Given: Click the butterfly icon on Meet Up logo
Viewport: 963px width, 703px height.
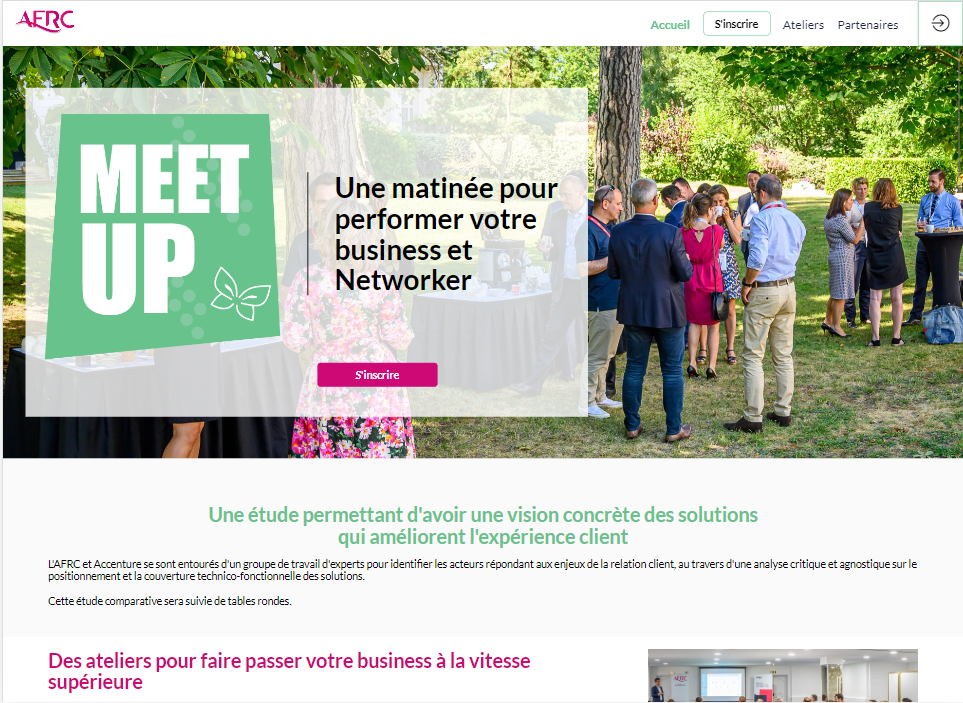Looking at the screenshot, I should 240,293.
